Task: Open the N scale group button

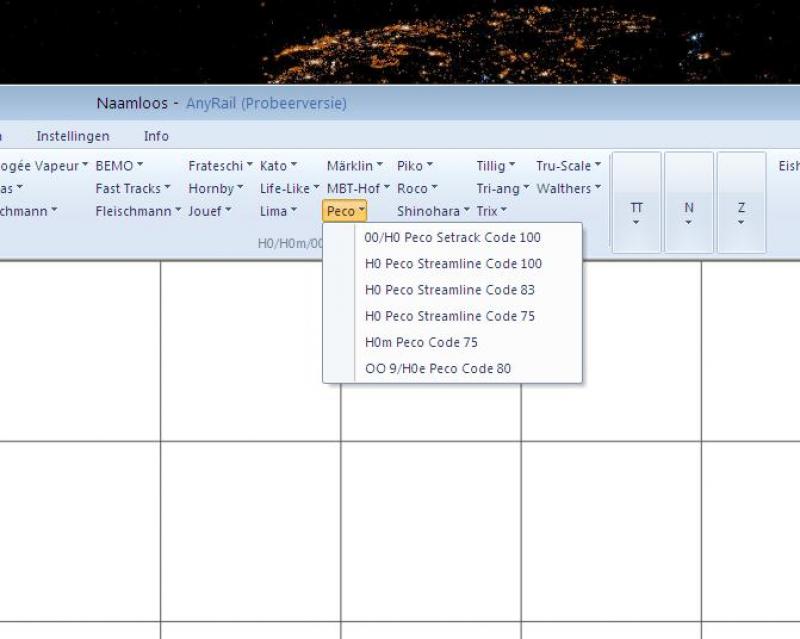Action: pos(689,202)
